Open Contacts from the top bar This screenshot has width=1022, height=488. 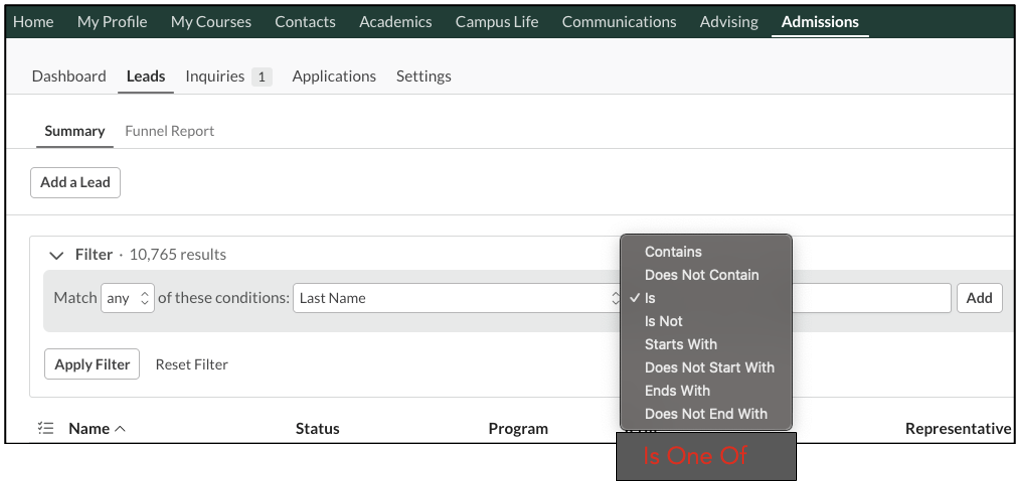pyautogui.click(x=305, y=22)
